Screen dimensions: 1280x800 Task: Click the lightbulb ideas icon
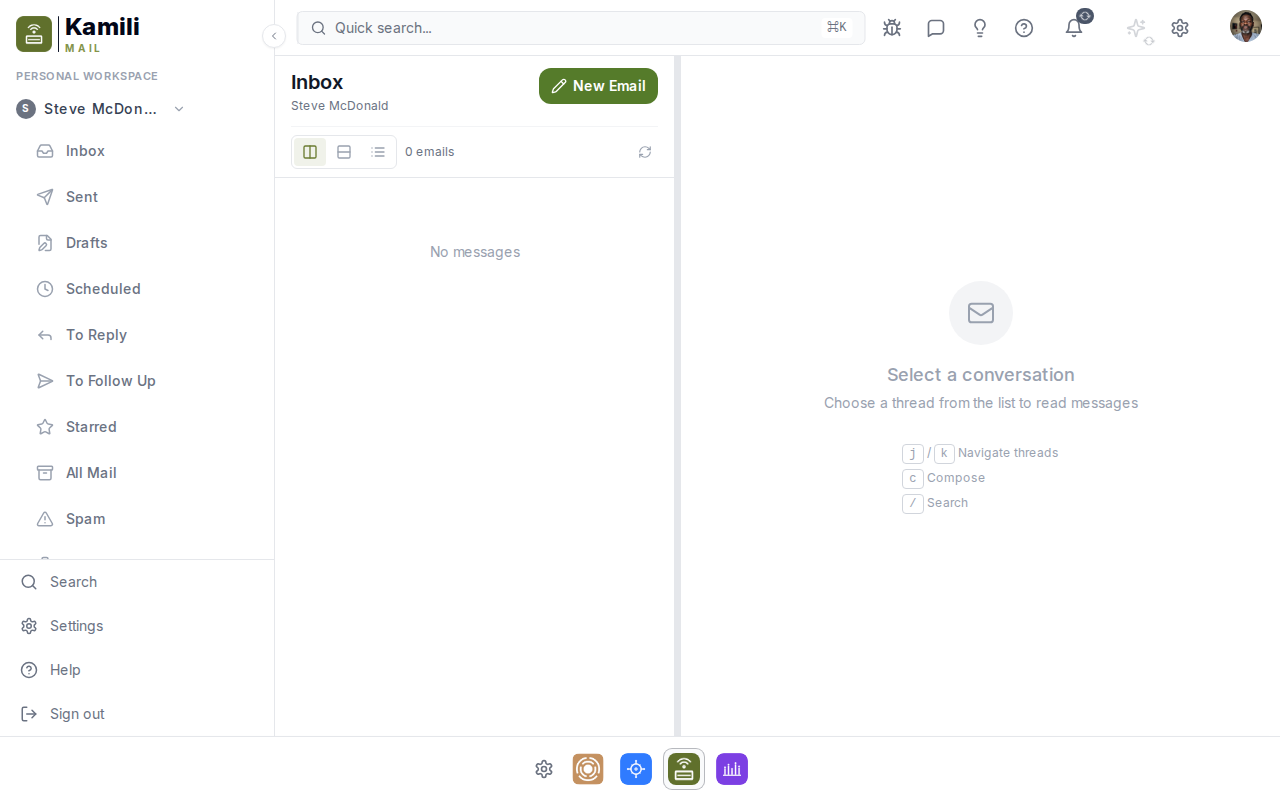[x=980, y=28]
